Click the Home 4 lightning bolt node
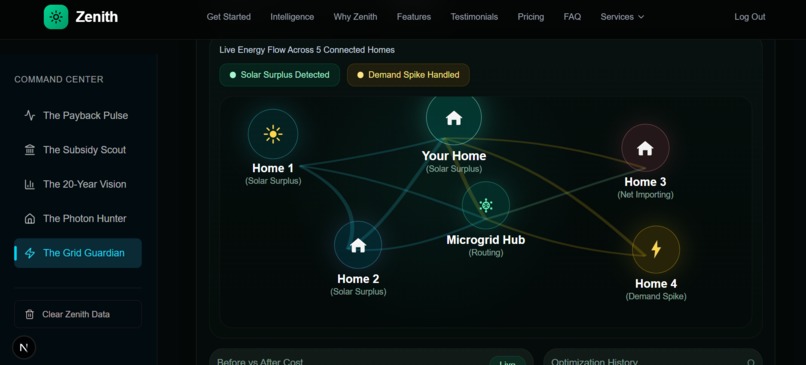The image size is (806, 365). [x=656, y=249]
